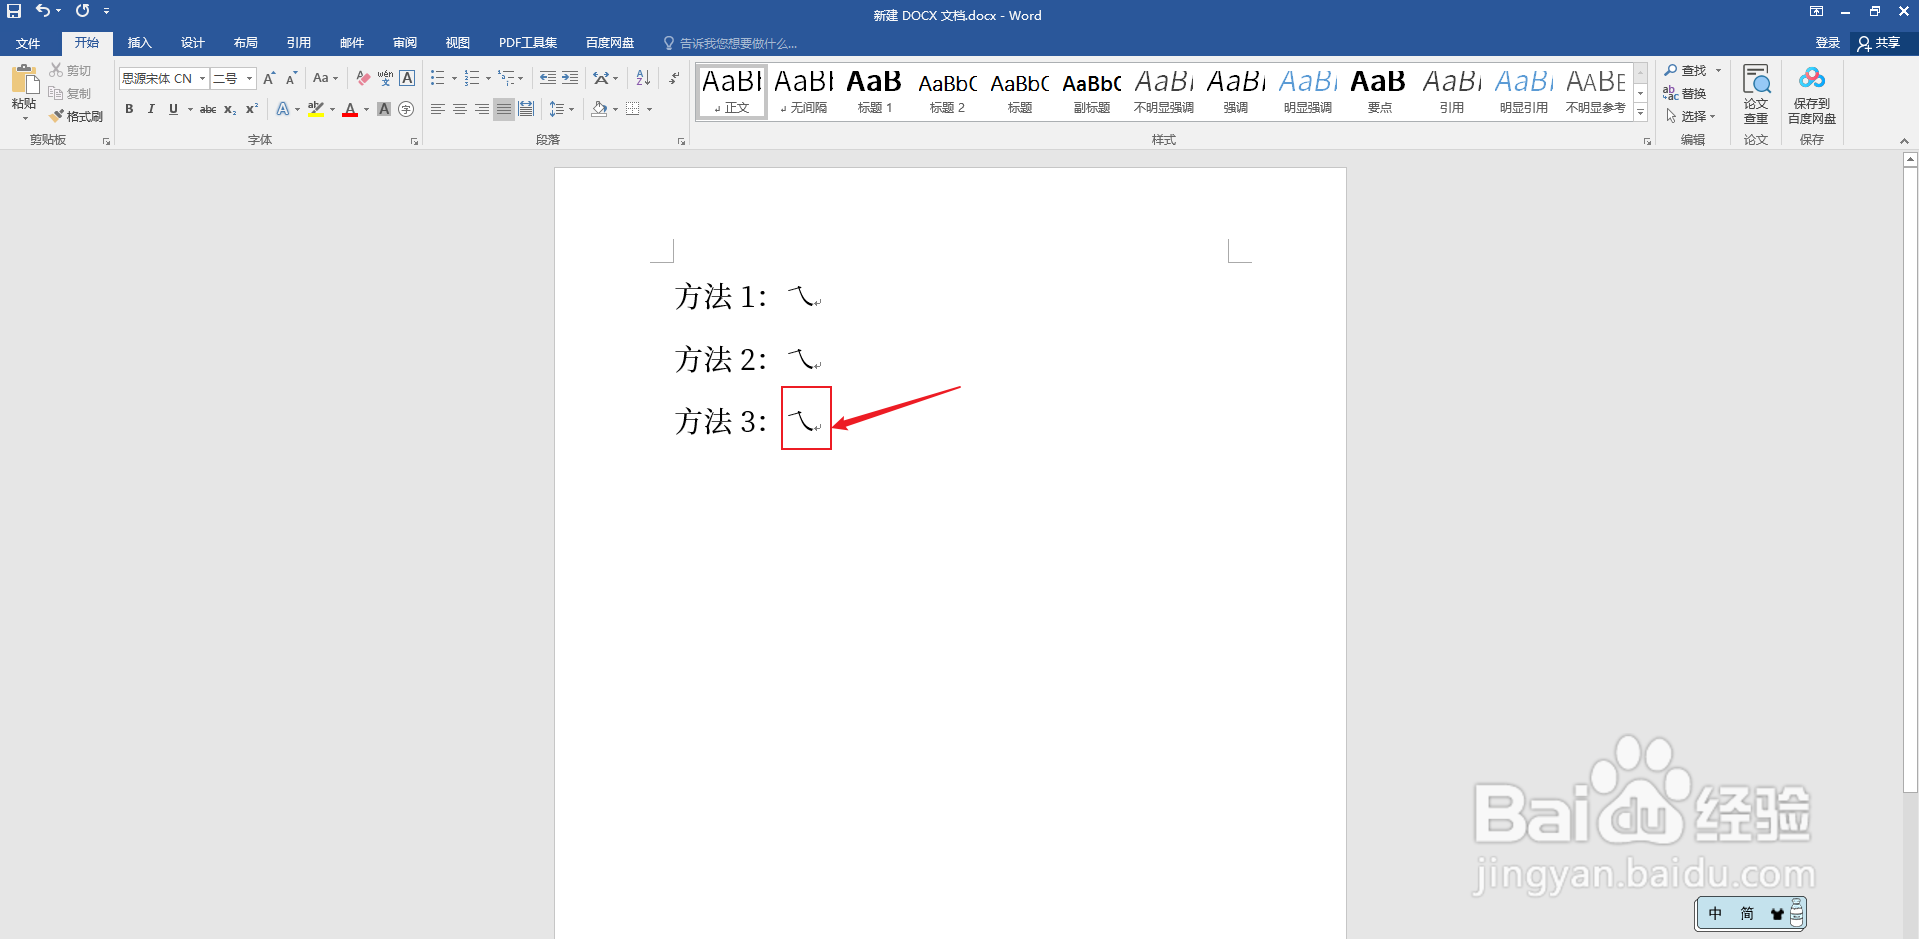1919x939 pixels.
Task: Apply enclosed character (字) icon
Action: point(406,109)
